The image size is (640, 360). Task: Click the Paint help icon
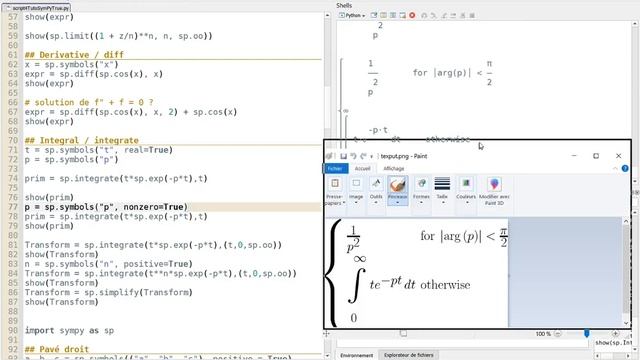(x=625, y=169)
